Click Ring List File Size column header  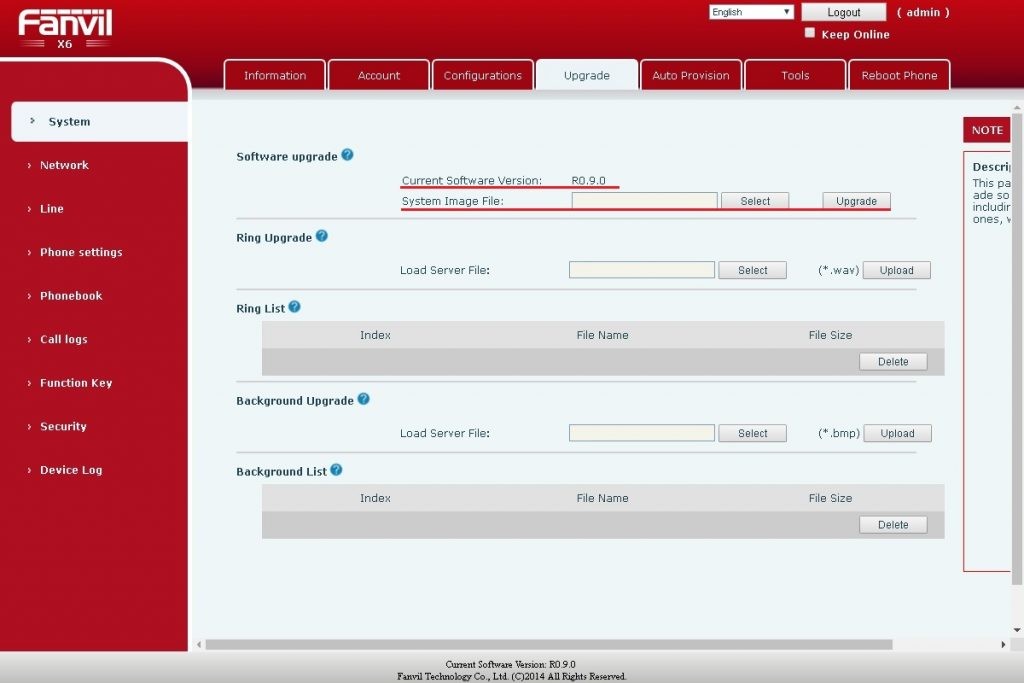click(830, 335)
